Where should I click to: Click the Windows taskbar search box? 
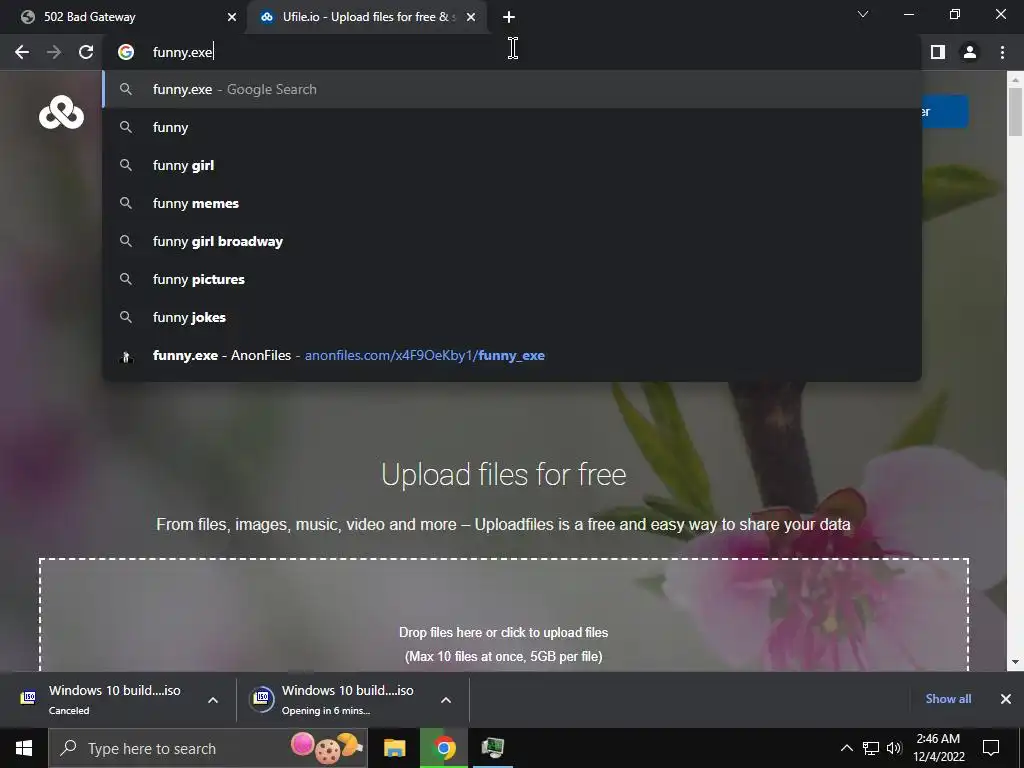[208, 748]
